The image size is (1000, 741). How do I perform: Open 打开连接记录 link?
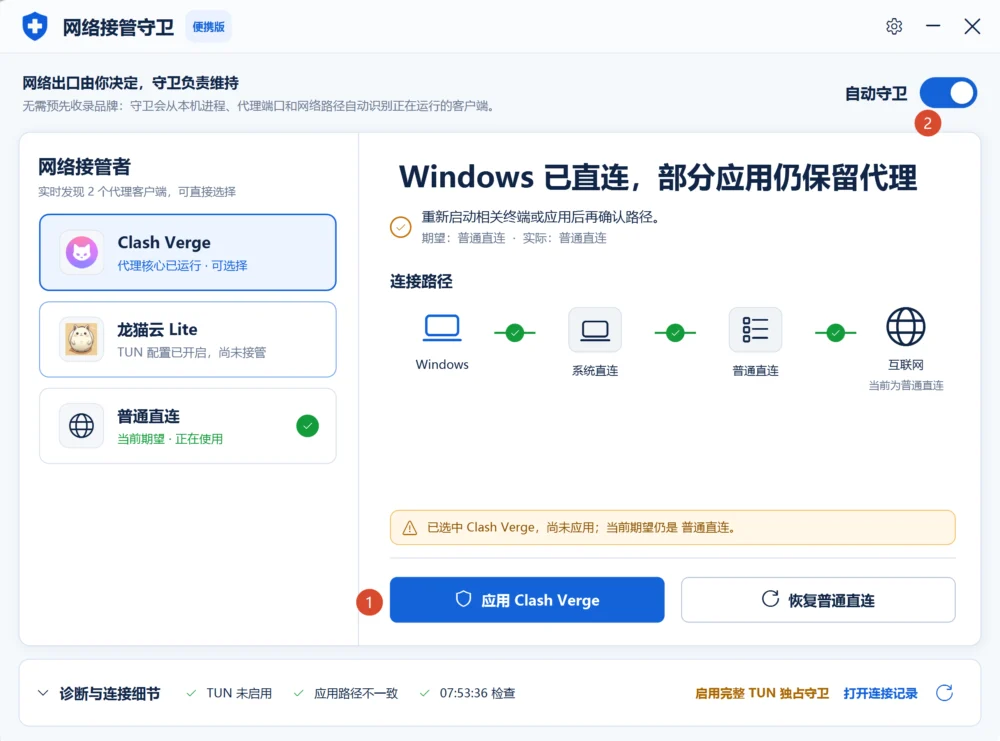[x=880, y=693]
